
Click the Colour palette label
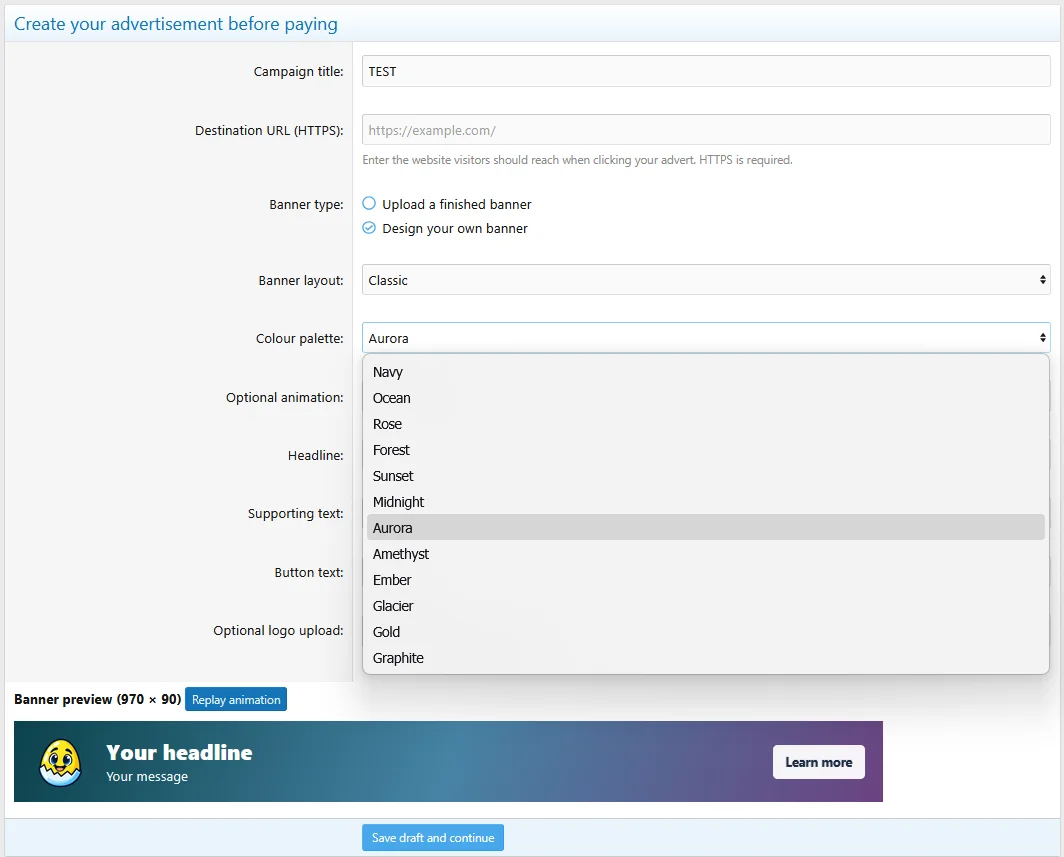[x=299, y=339]
